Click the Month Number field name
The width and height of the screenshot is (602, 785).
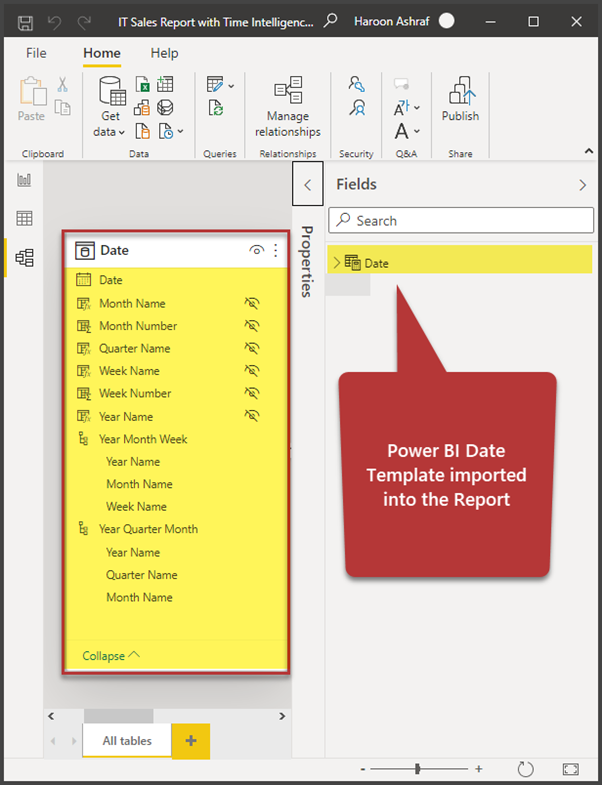(x=138, y=325)
